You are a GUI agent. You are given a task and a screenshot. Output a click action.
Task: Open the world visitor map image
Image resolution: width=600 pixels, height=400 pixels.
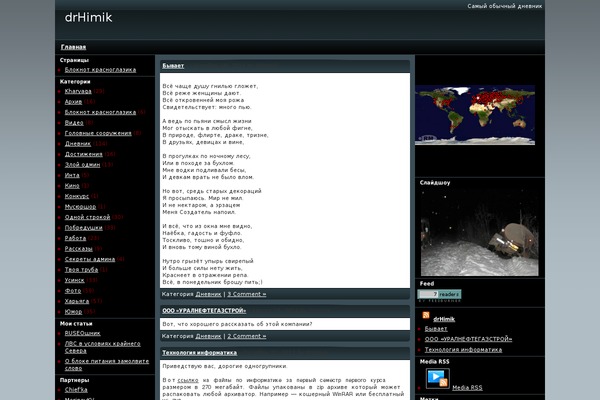tap(475, 115)
